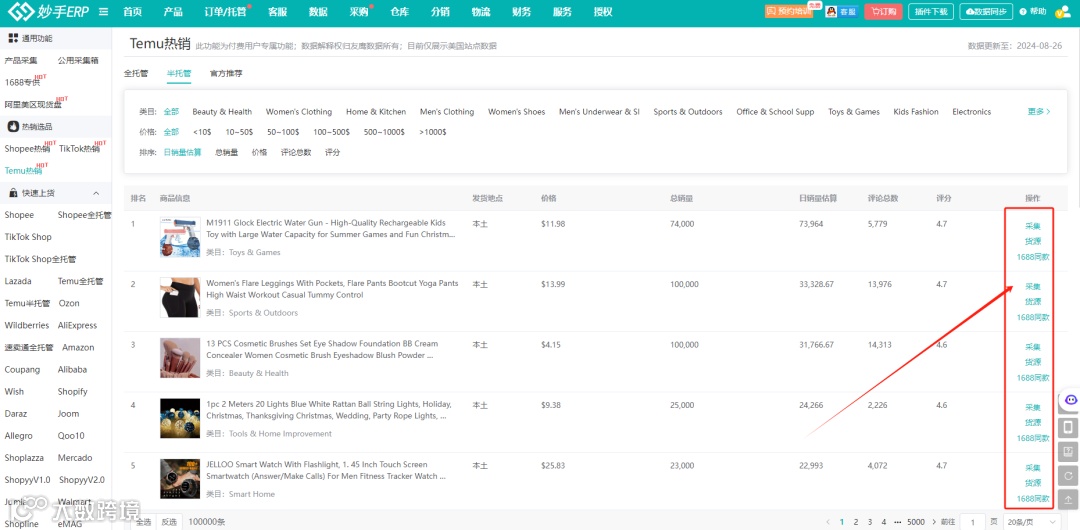Open Shopee热销 in sidebar

point(28,149)
